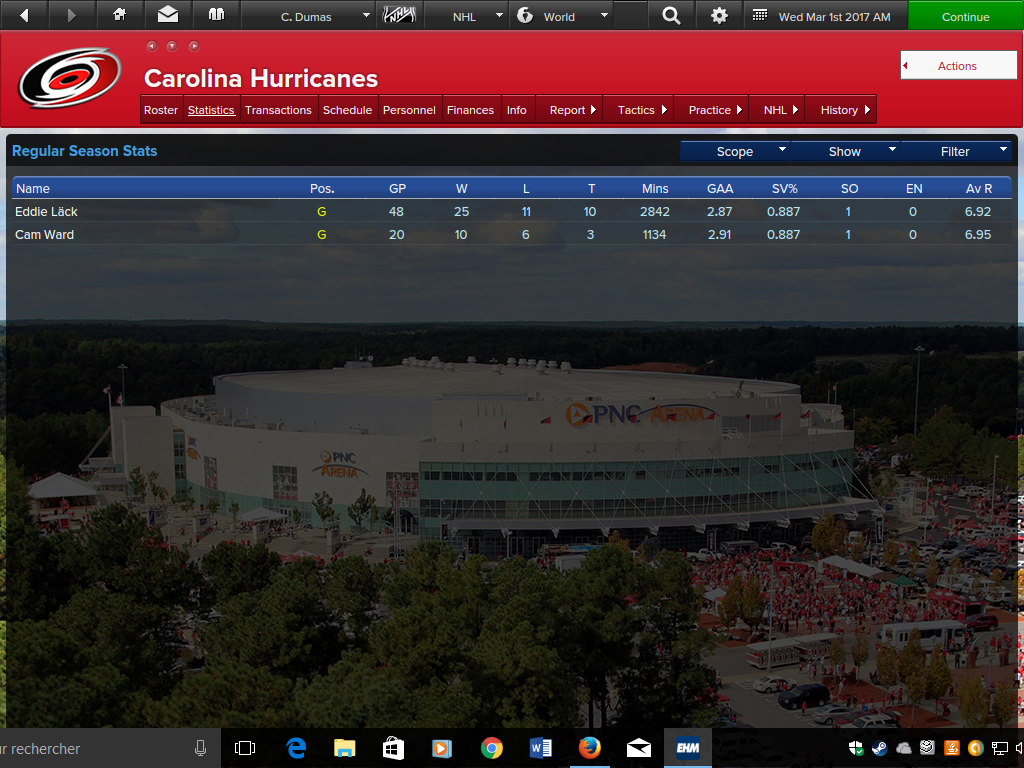
Task: Open the Schedule tab
Action: pos(347,110)
